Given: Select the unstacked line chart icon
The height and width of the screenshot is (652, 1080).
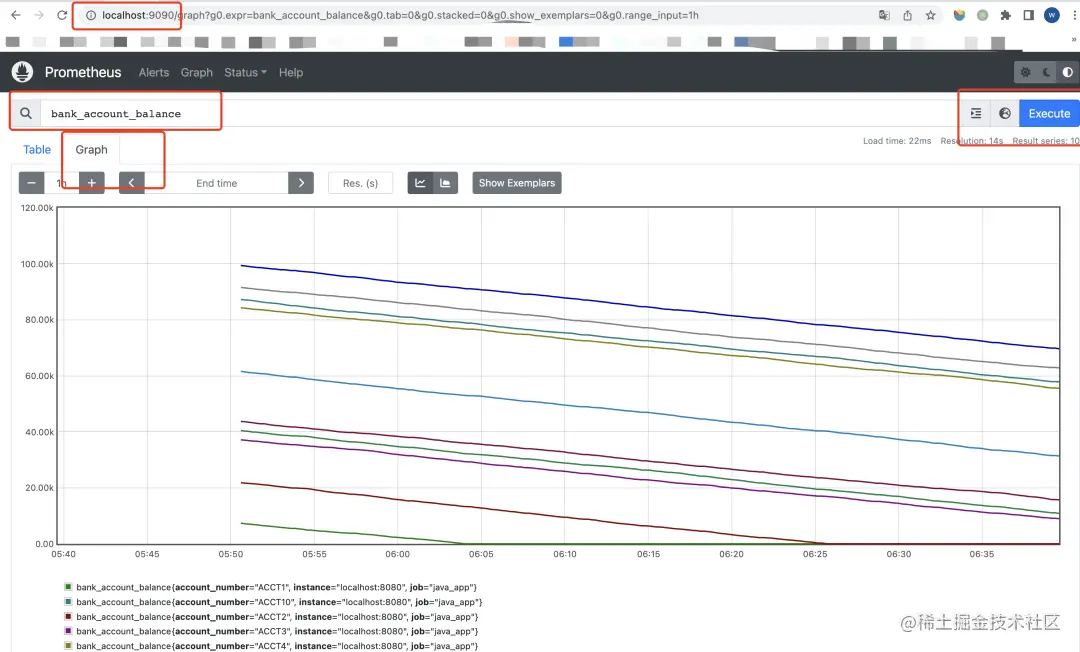Looking at the screenshot, I should click(420, 183).
